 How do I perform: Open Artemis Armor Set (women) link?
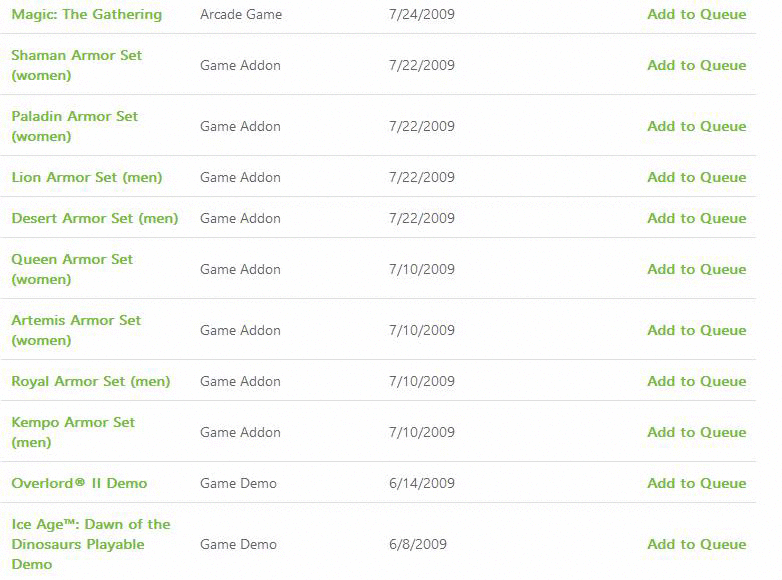click(76, 330)
